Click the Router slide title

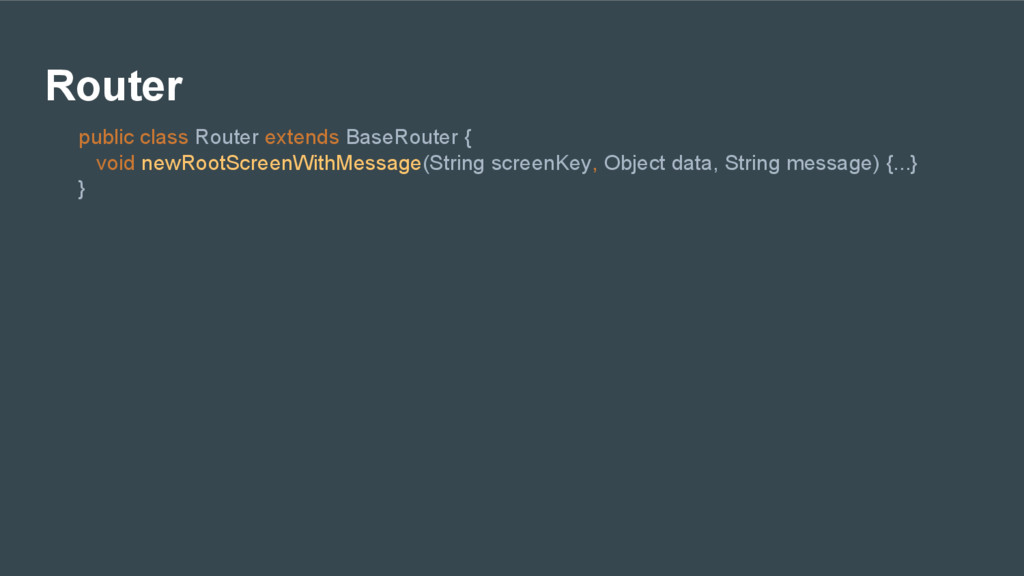point(114,86)
